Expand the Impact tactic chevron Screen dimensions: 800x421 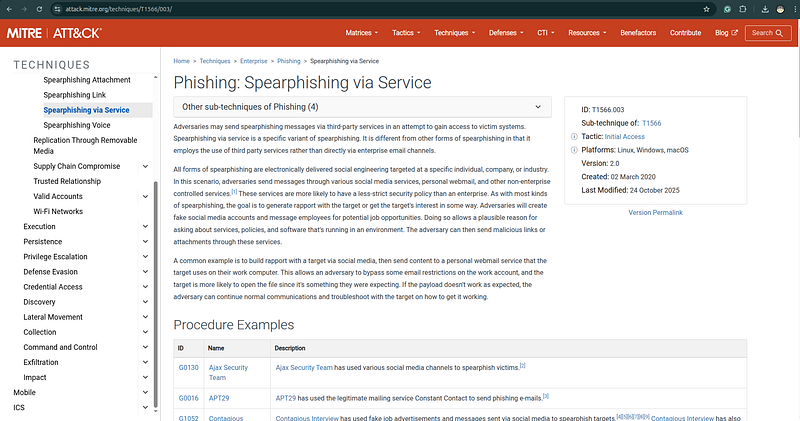(145, 377)
